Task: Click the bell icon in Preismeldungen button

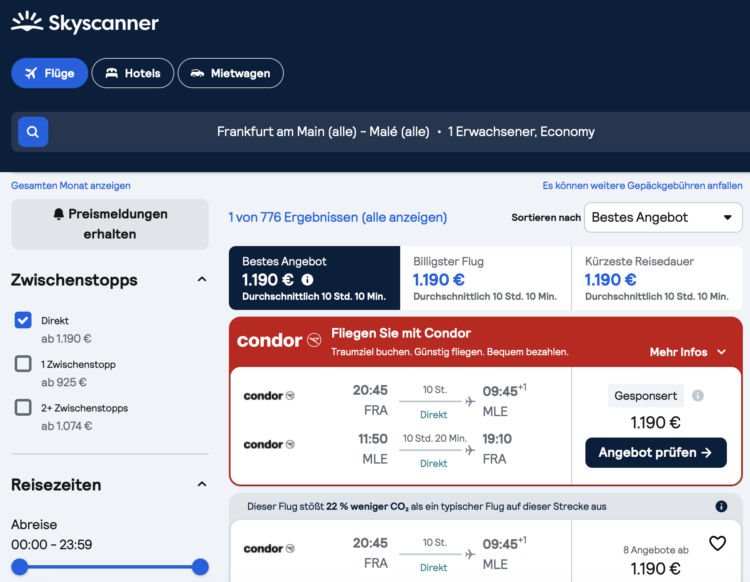Action: pyautogui.click(x=58, y=214)
